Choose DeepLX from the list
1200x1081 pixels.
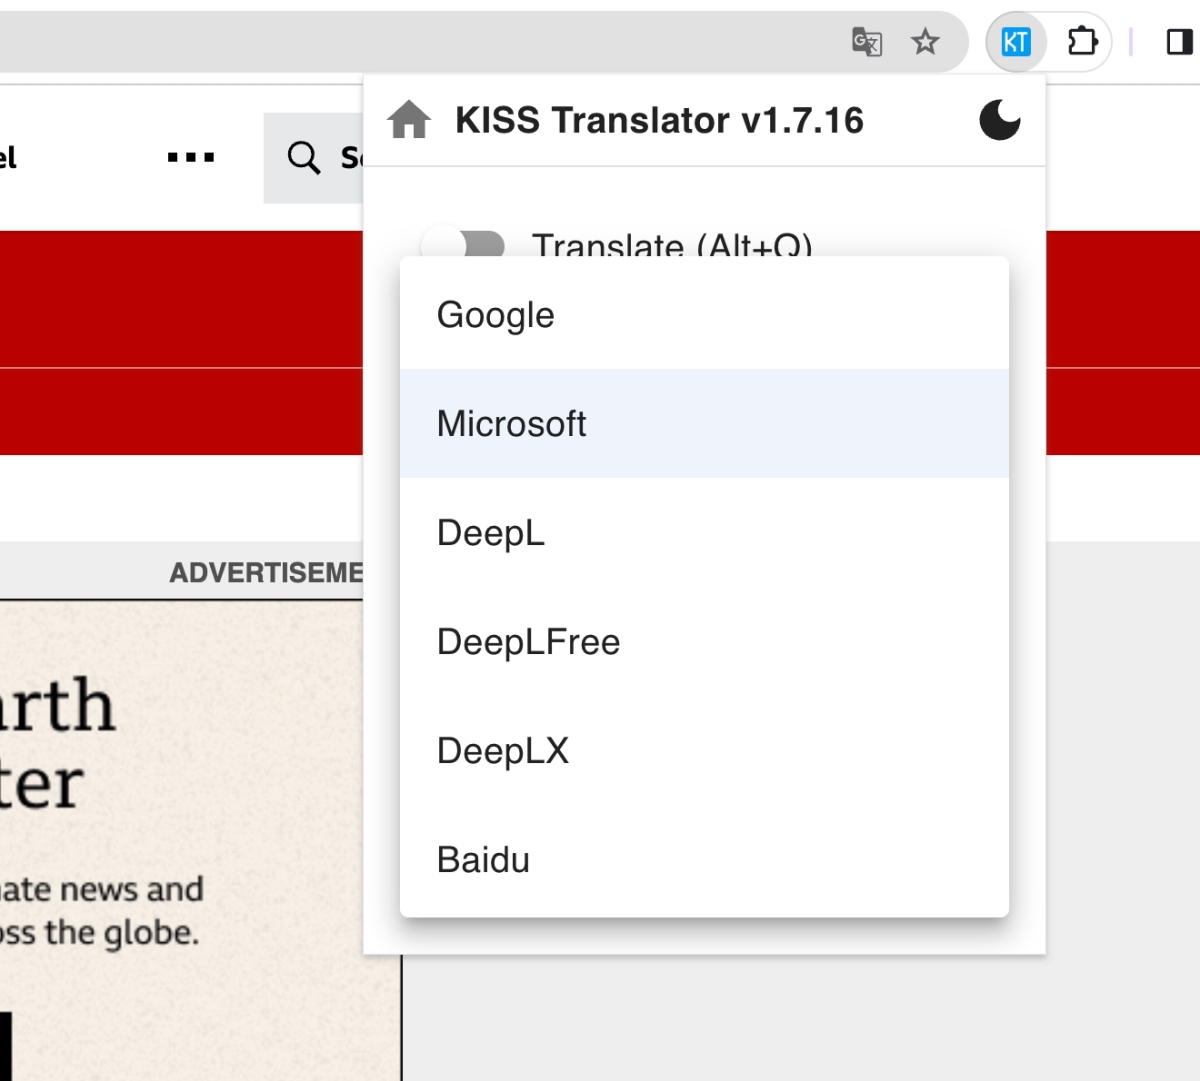pos(502,751)
